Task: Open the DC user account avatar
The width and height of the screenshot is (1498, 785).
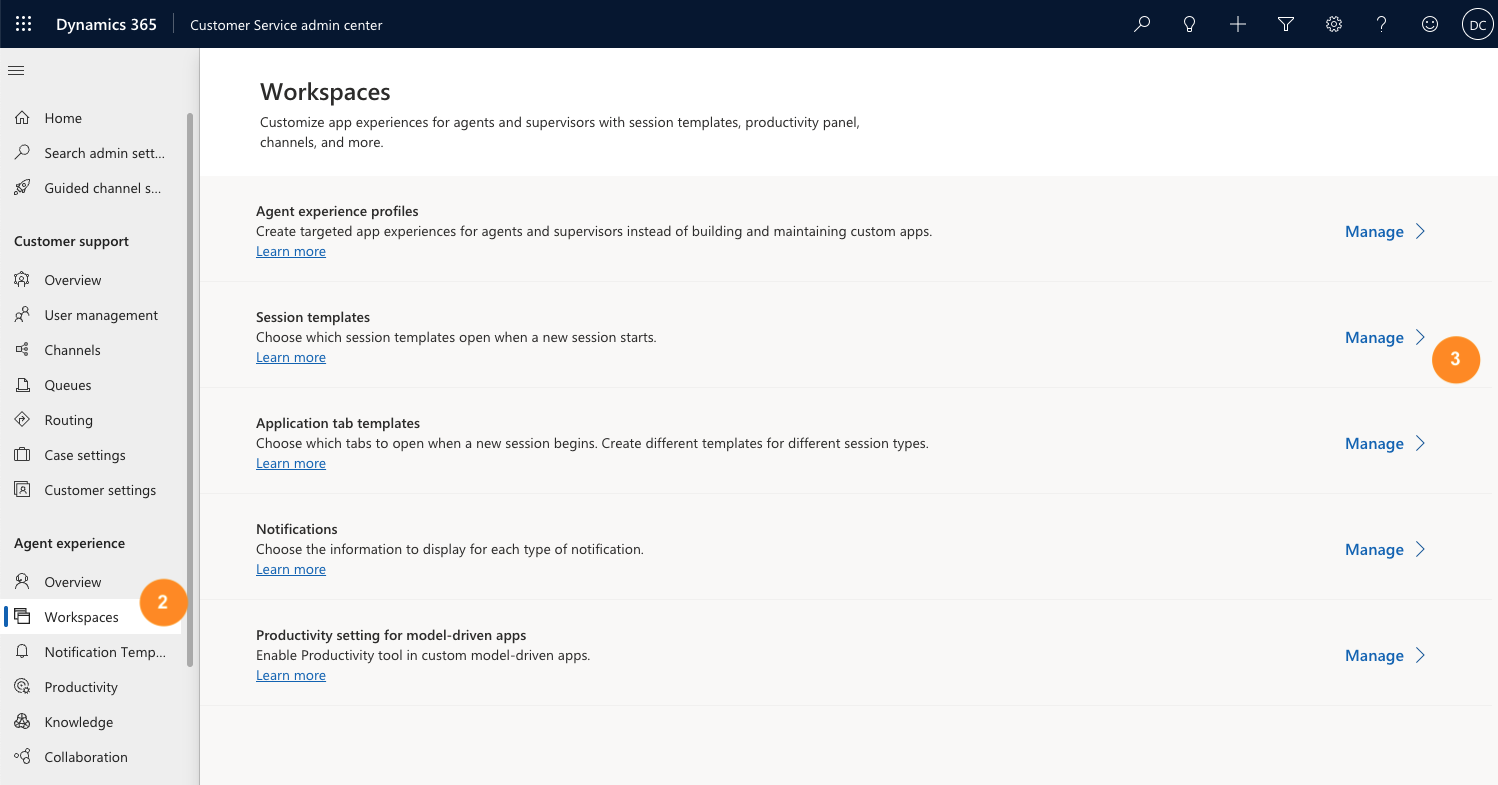Action: [1477, 24]
